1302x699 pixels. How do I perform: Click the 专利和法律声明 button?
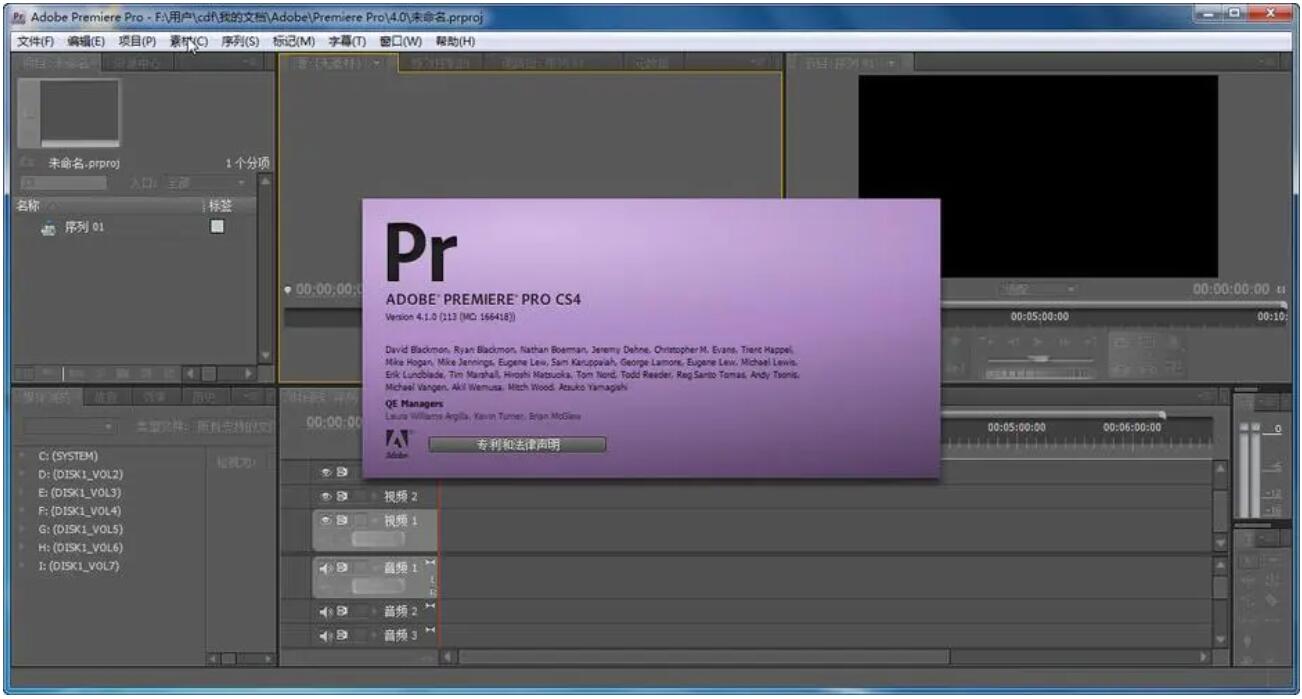point(517,445)
